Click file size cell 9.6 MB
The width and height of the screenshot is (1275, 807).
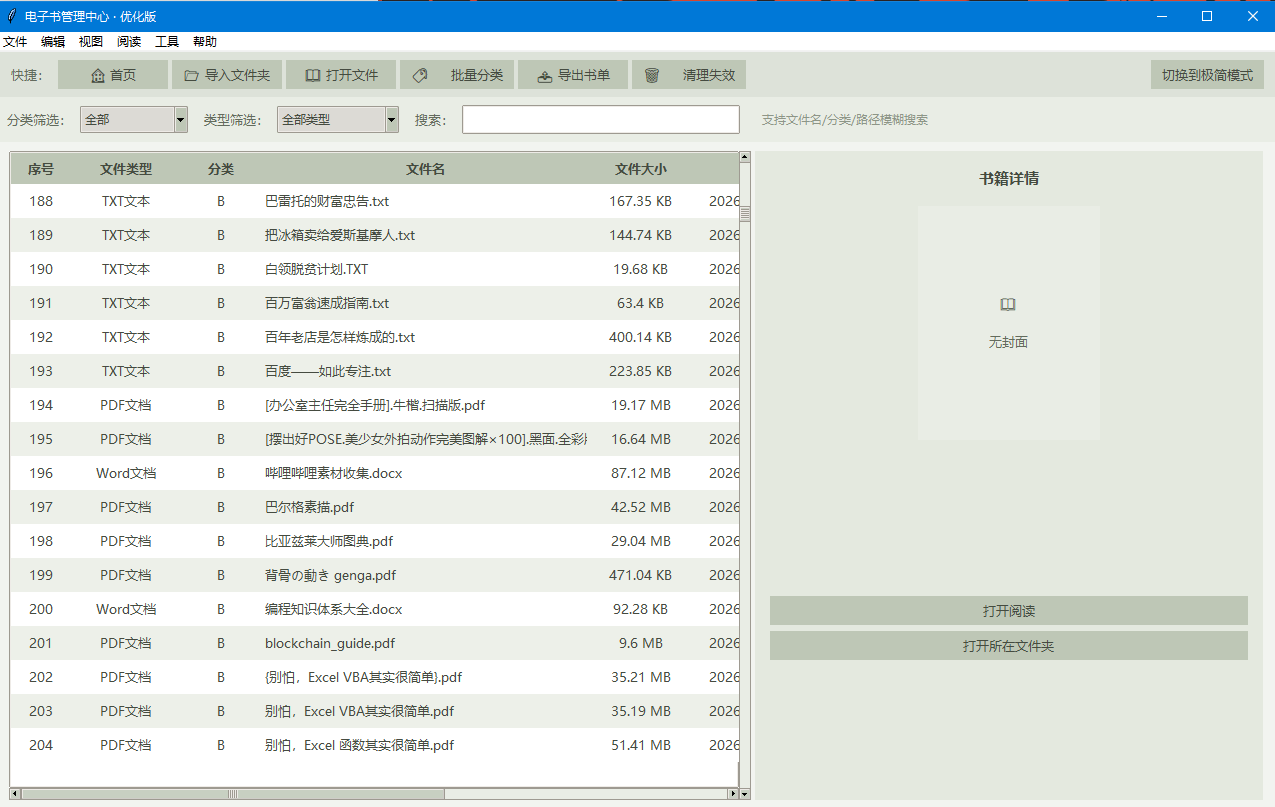(x=641, y=643)
